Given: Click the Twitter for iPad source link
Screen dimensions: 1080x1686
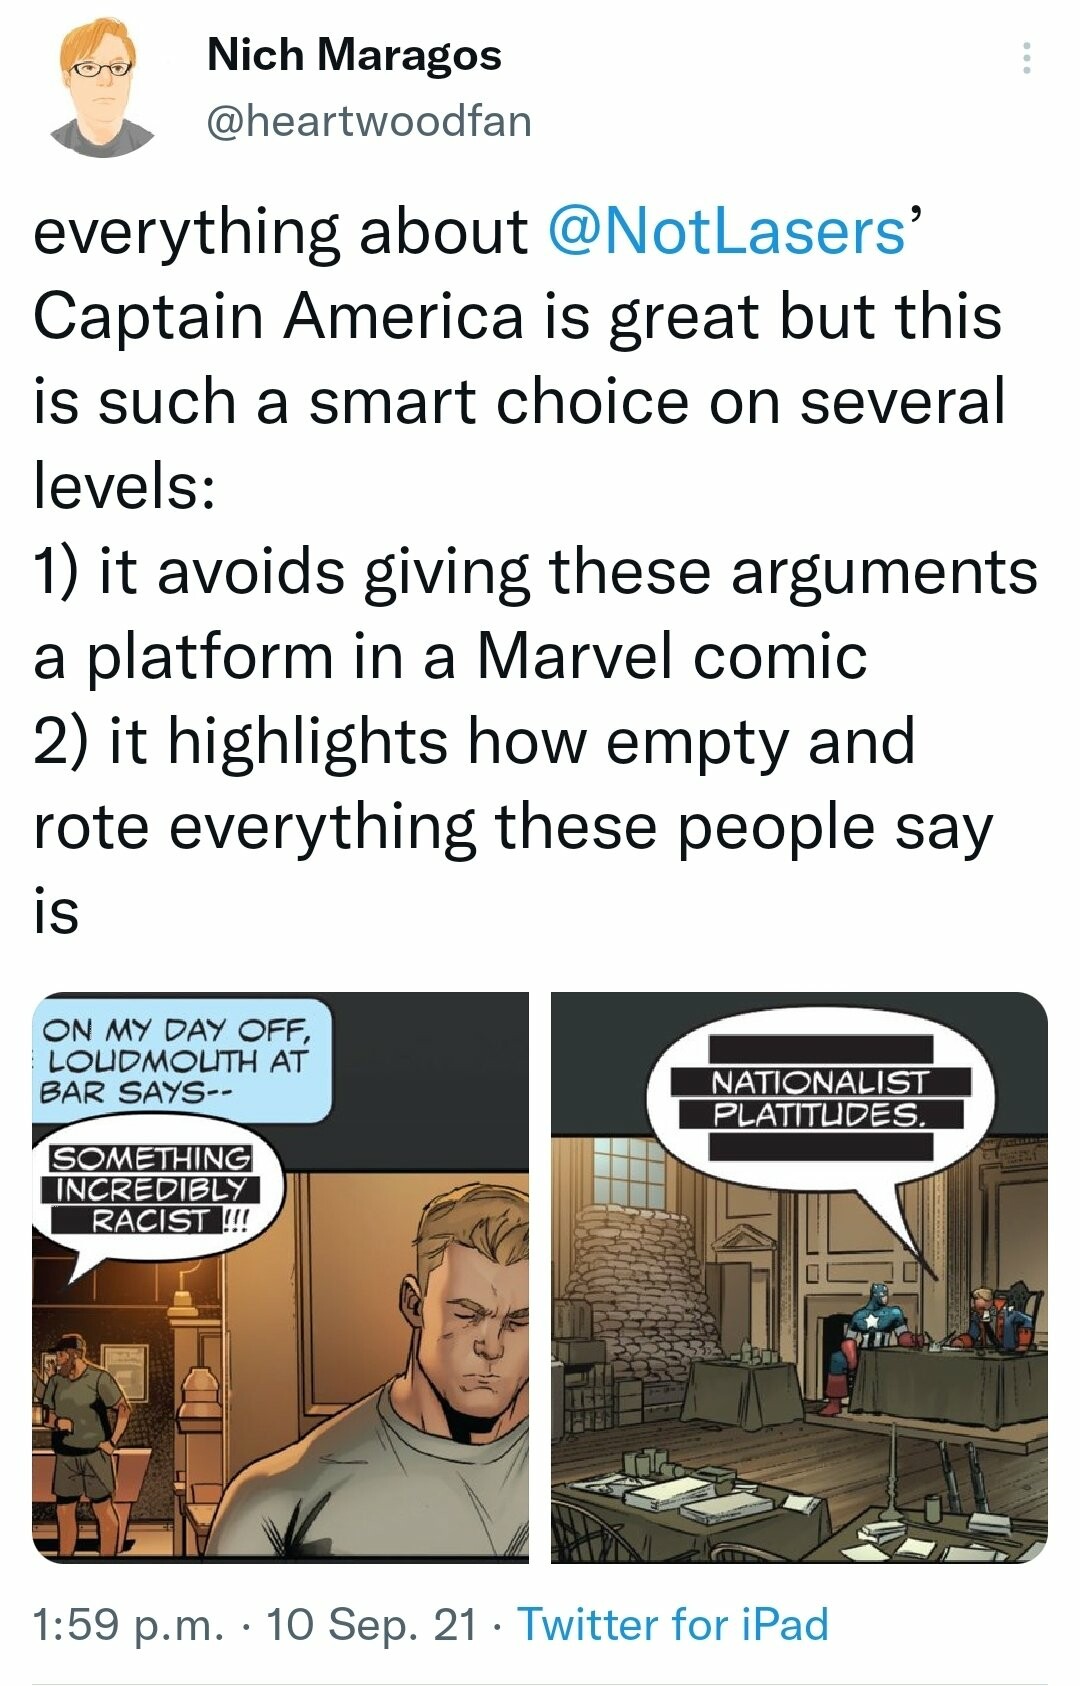Looking at the screenshot, I should 673,1624.
